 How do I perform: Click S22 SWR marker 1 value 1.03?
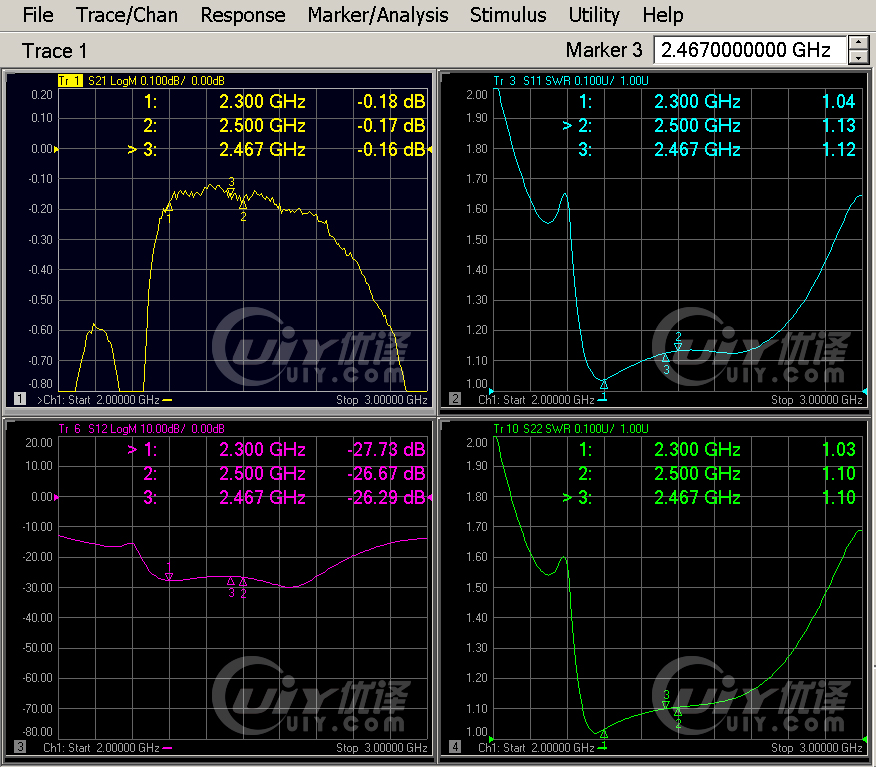839,450
